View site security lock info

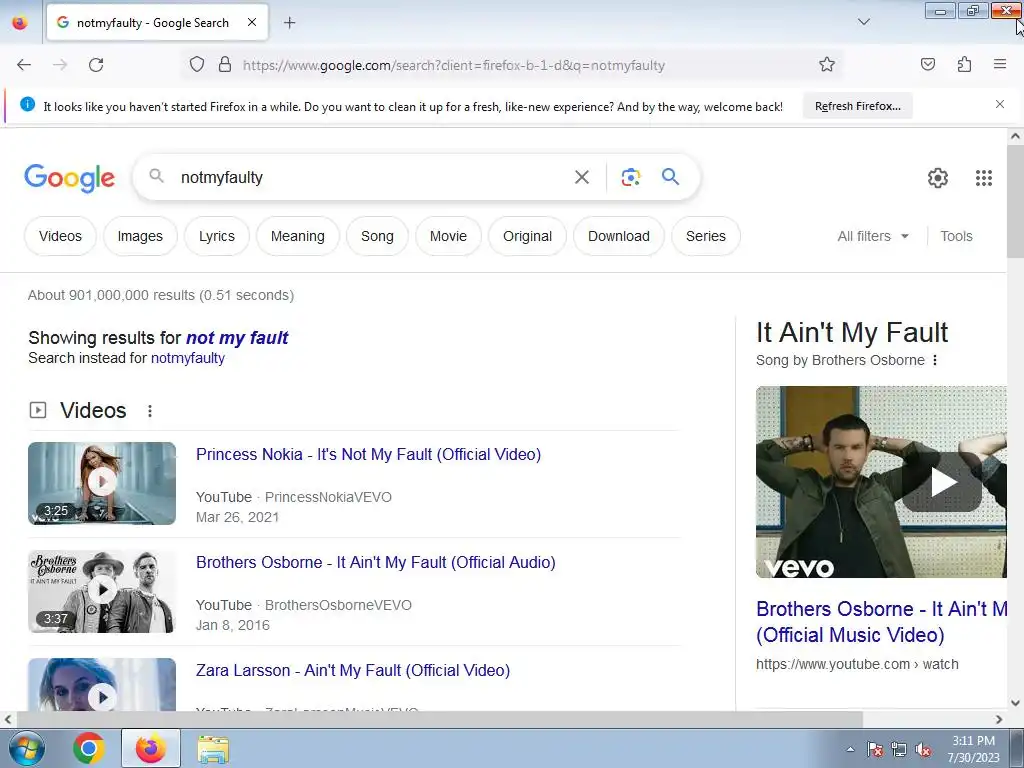(x=225, y=65)
